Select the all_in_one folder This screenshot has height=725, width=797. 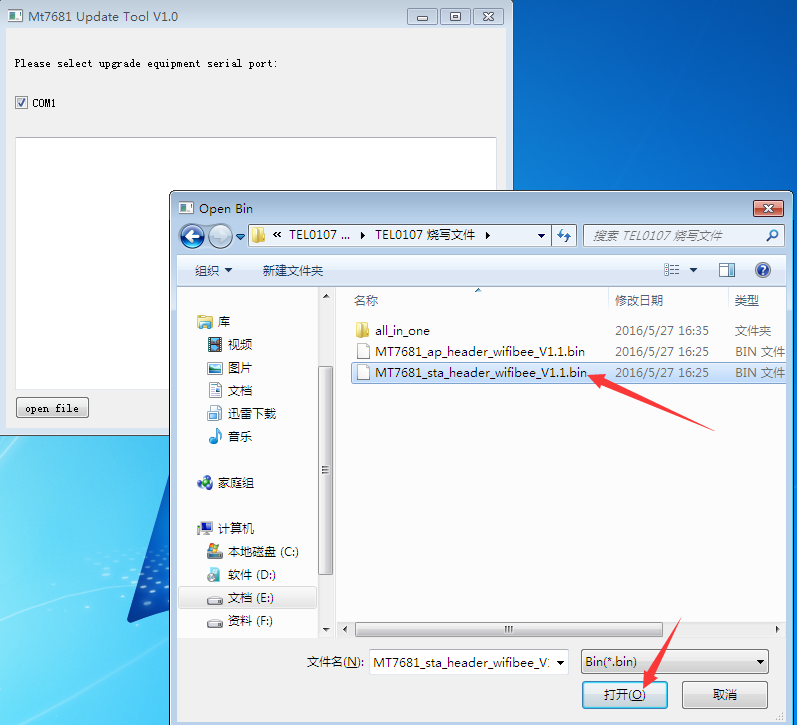tap(402, 331)
